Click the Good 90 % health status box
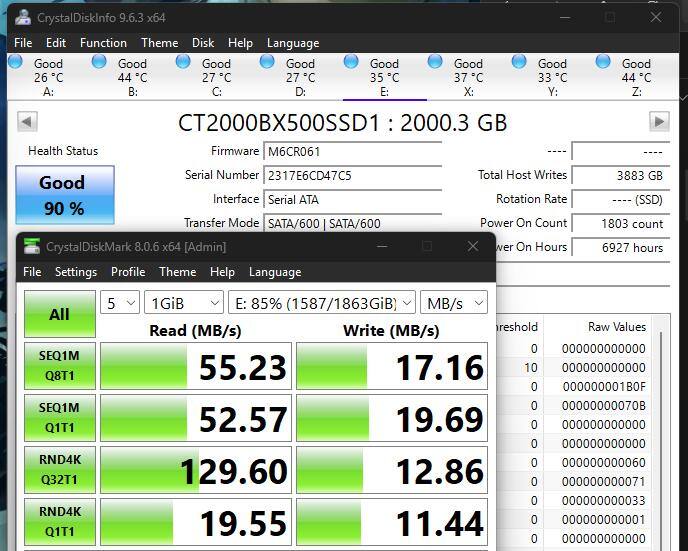This screenshot has width=688, height=551. (62, 195)
